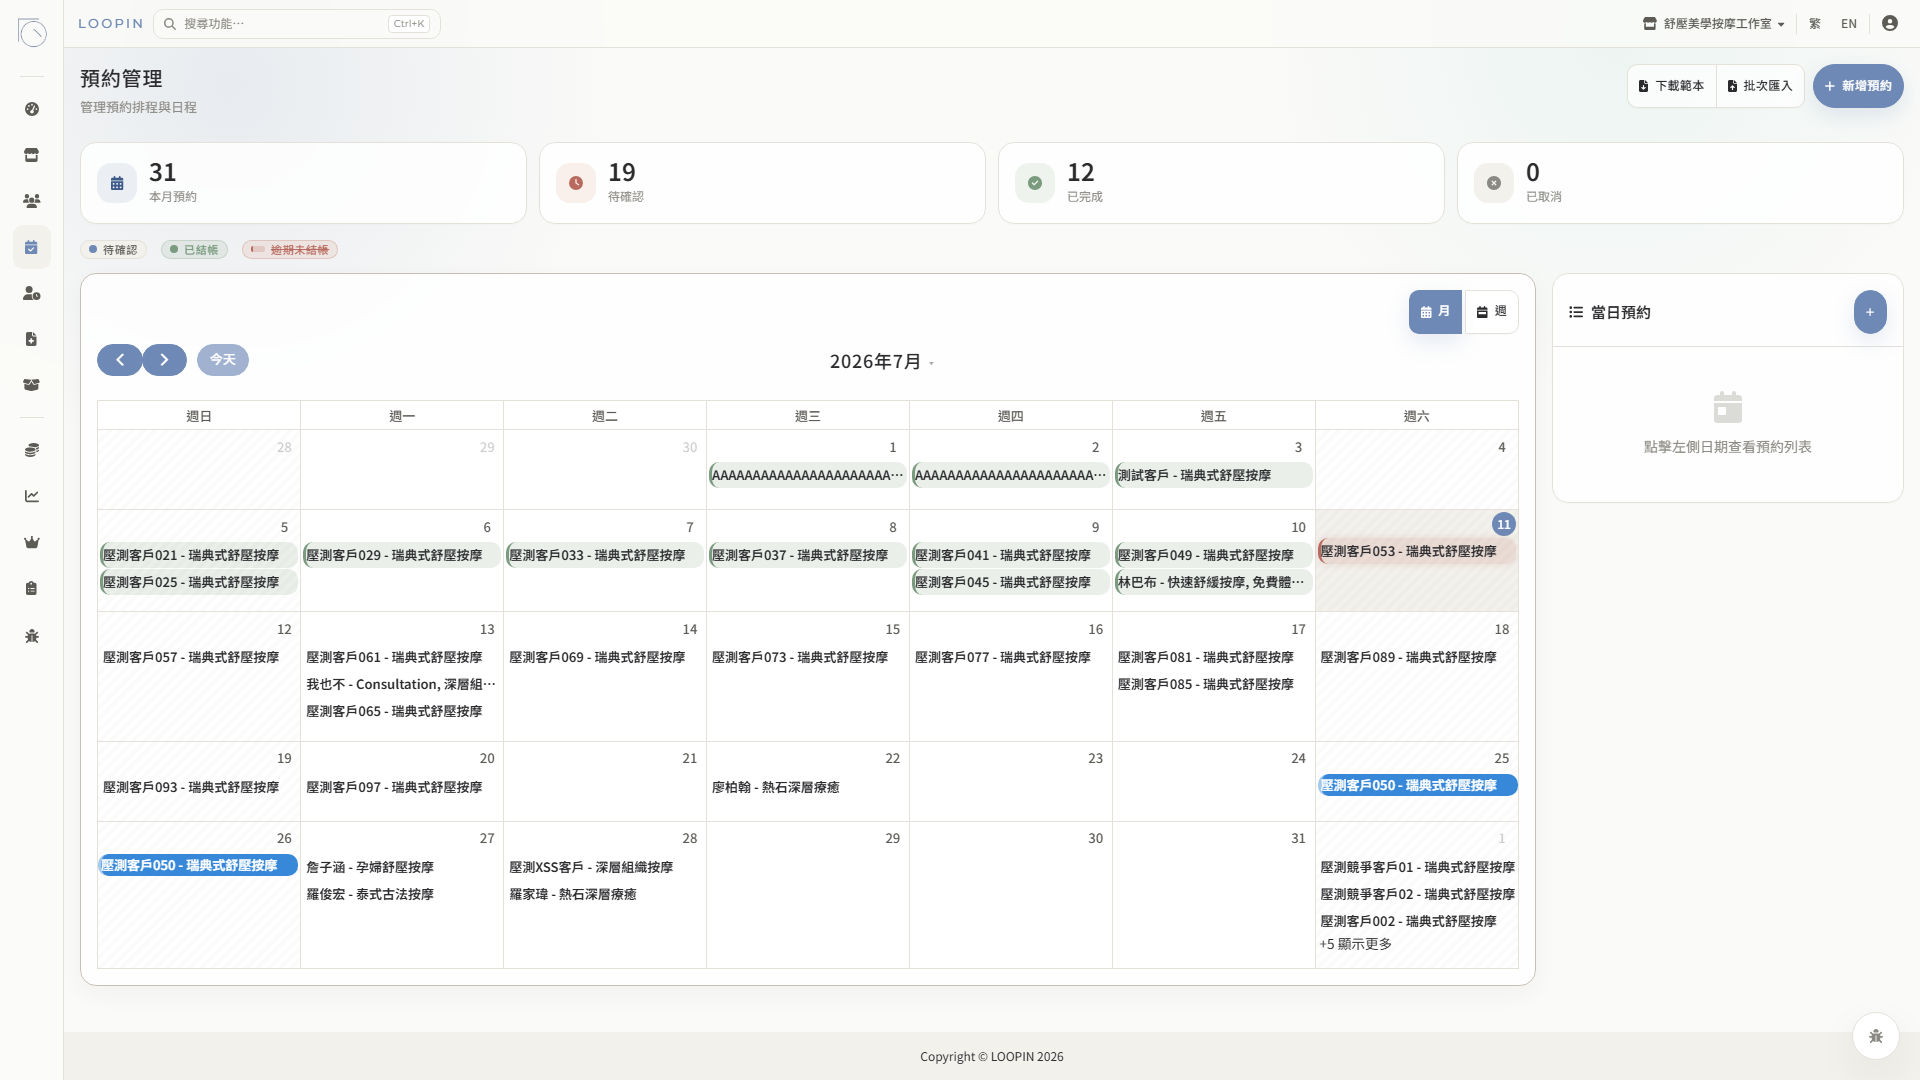Open AAAA appointment on July 1
The image size is (1920, 1080).
(807, 475)
